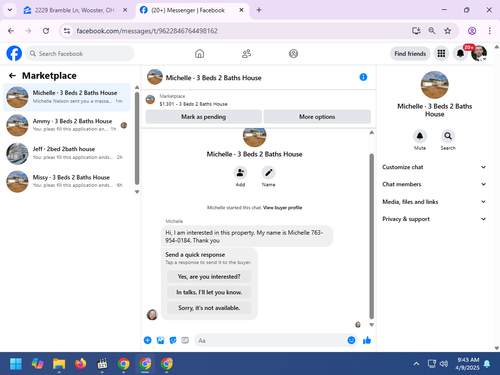Open conversation information icon in chat header

coord(363,77)
